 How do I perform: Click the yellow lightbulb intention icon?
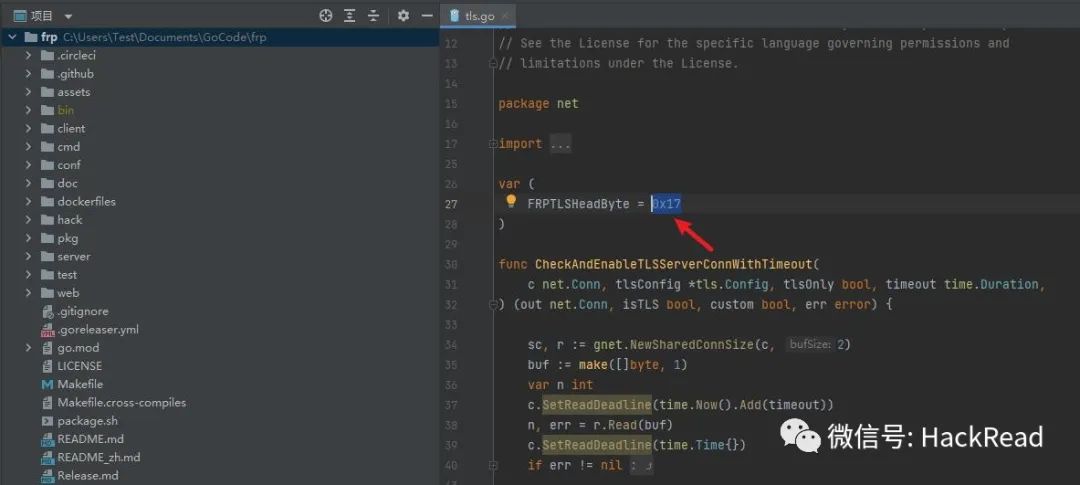coord(511,203)
